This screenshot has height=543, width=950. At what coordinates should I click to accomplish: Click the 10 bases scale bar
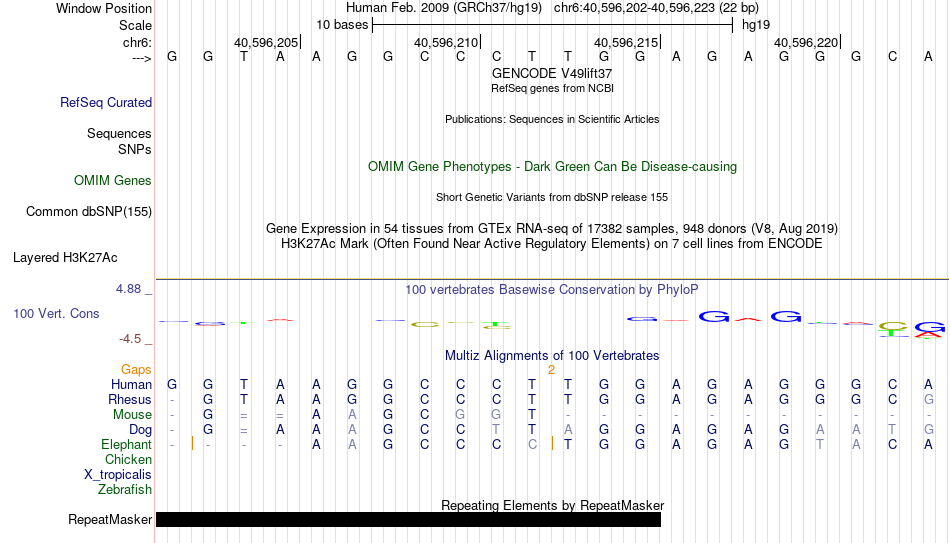tap(553, 25)
